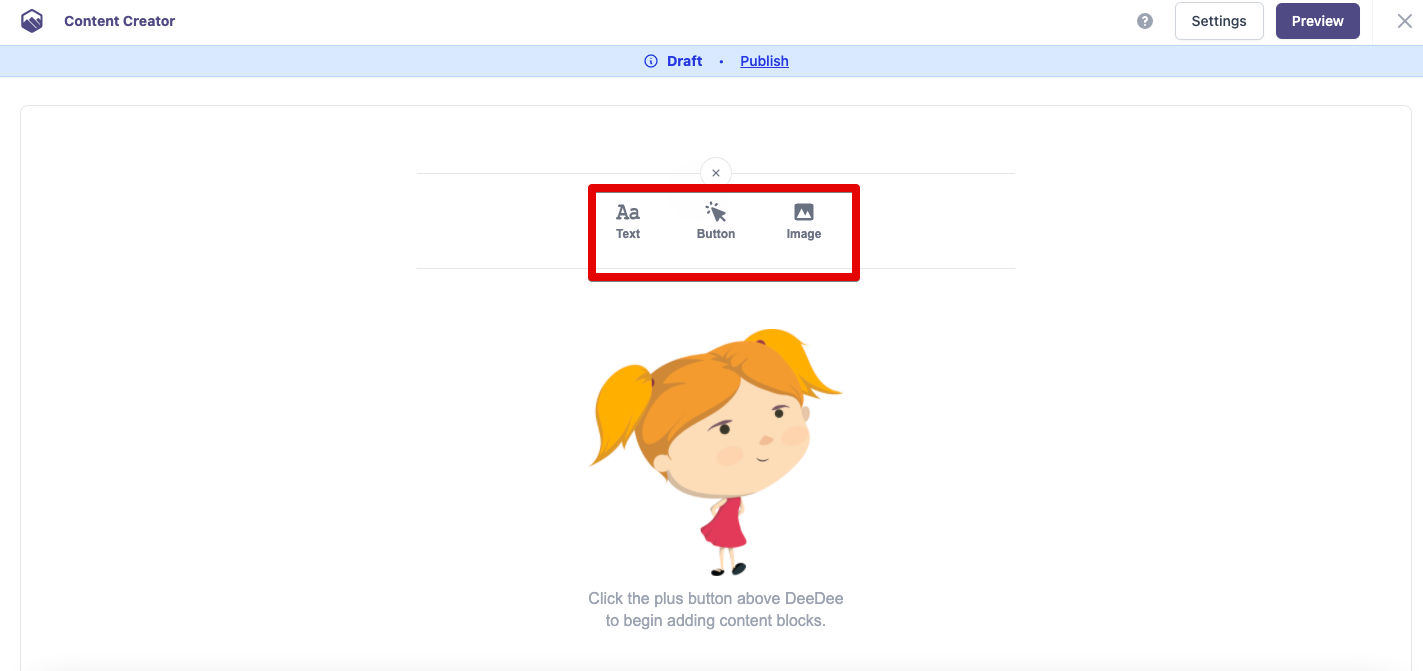Click the info icon beside Draft
This screenshot has width=1423, height=671.
(651, 61)
